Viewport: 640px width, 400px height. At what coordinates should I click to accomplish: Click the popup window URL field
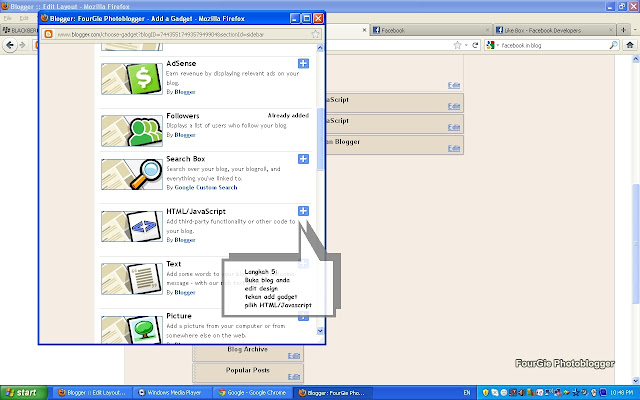click(x=180, y=34)
